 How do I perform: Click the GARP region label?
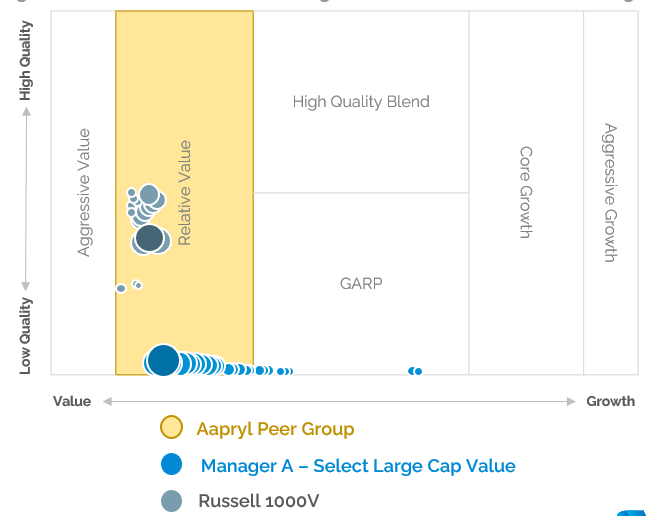click(x=361, y=283)
